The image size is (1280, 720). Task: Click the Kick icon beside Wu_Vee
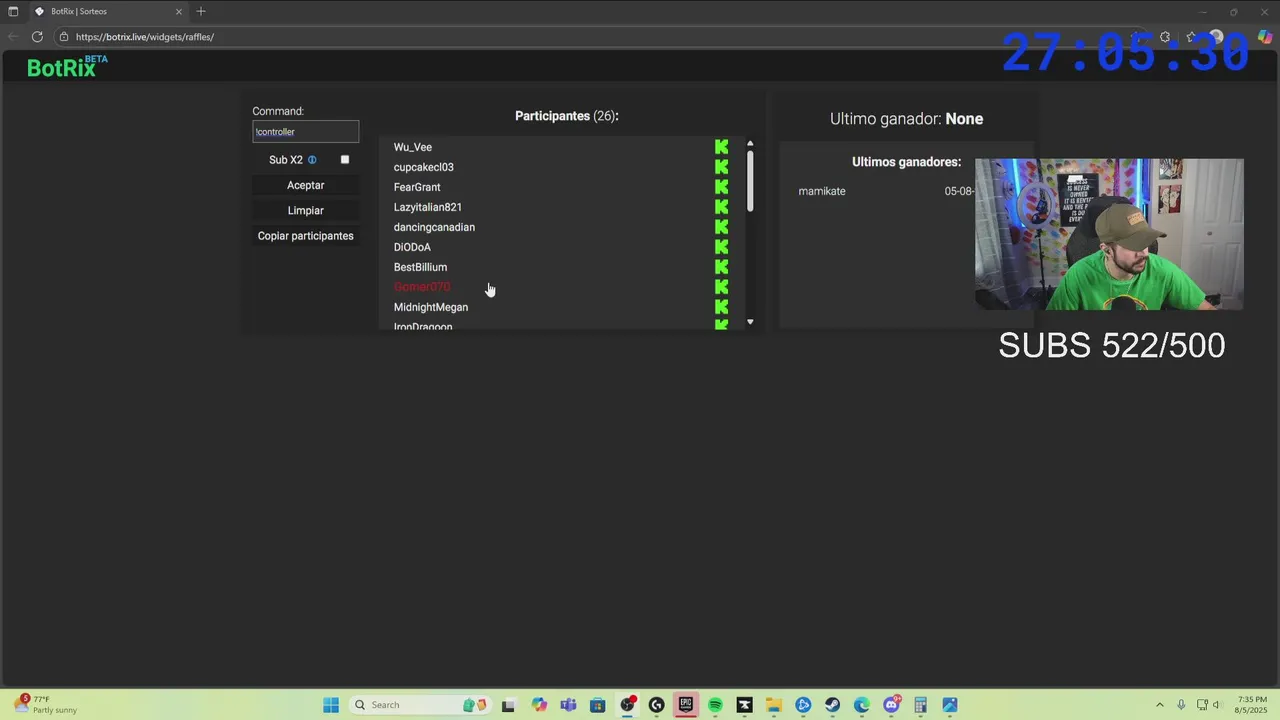(722, 147)
